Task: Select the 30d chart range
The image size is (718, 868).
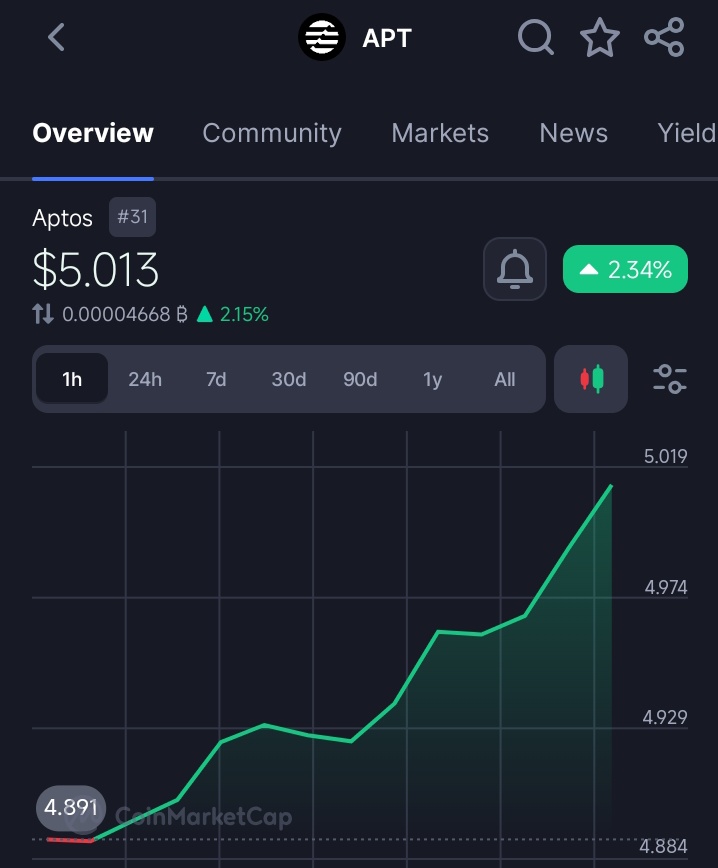Action: 288,379
